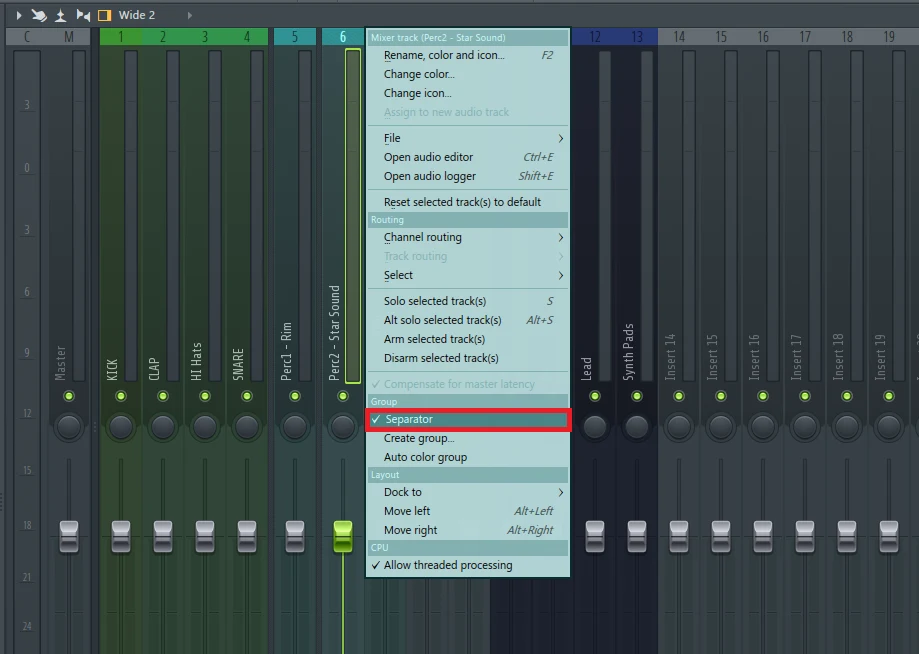Image resolution: width=919 pixels, height=654 pixels.
Task: Click Create group... entry
Action: (x=419, y=438)
